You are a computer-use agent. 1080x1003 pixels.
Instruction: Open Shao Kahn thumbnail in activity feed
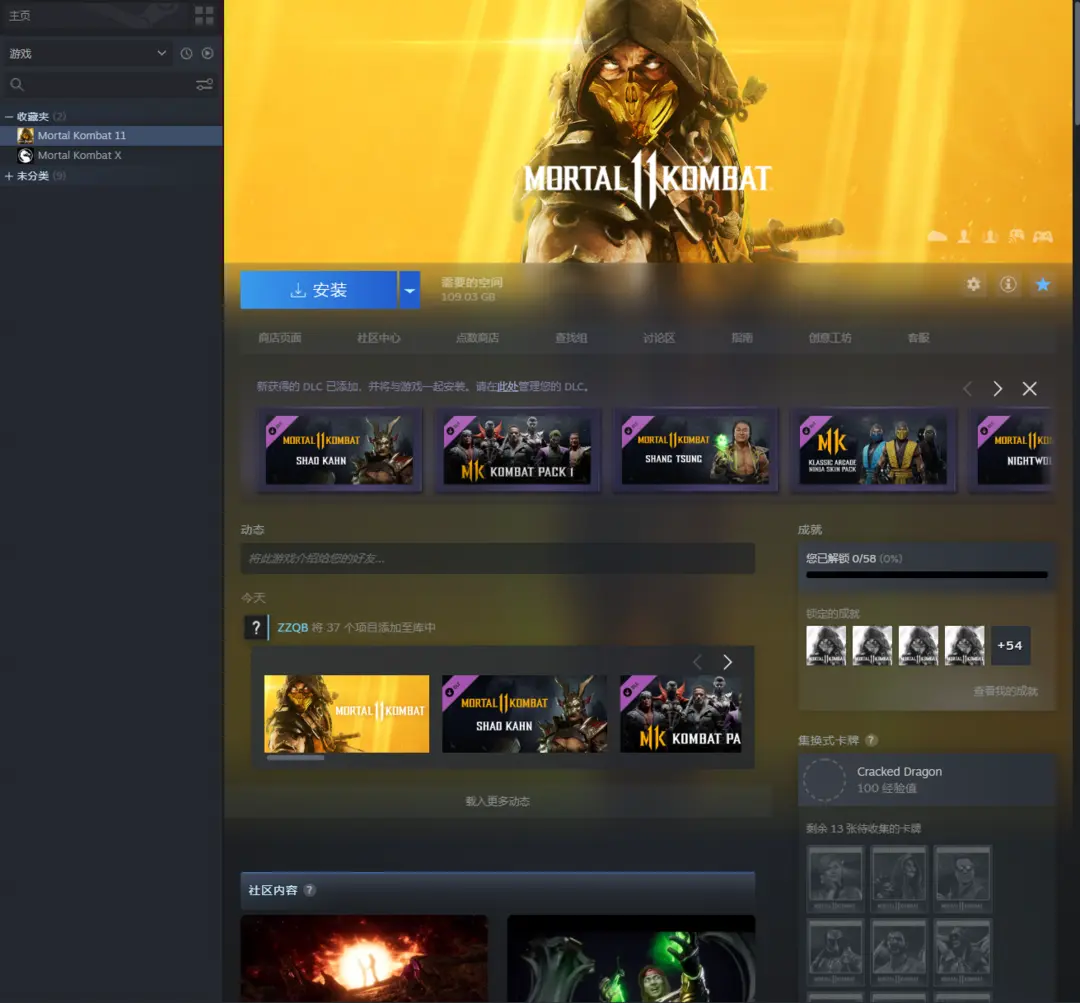tap(524, 714)
